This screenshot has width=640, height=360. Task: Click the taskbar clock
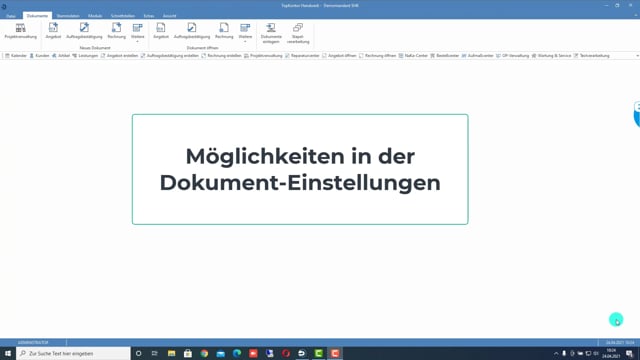(611, 353)
